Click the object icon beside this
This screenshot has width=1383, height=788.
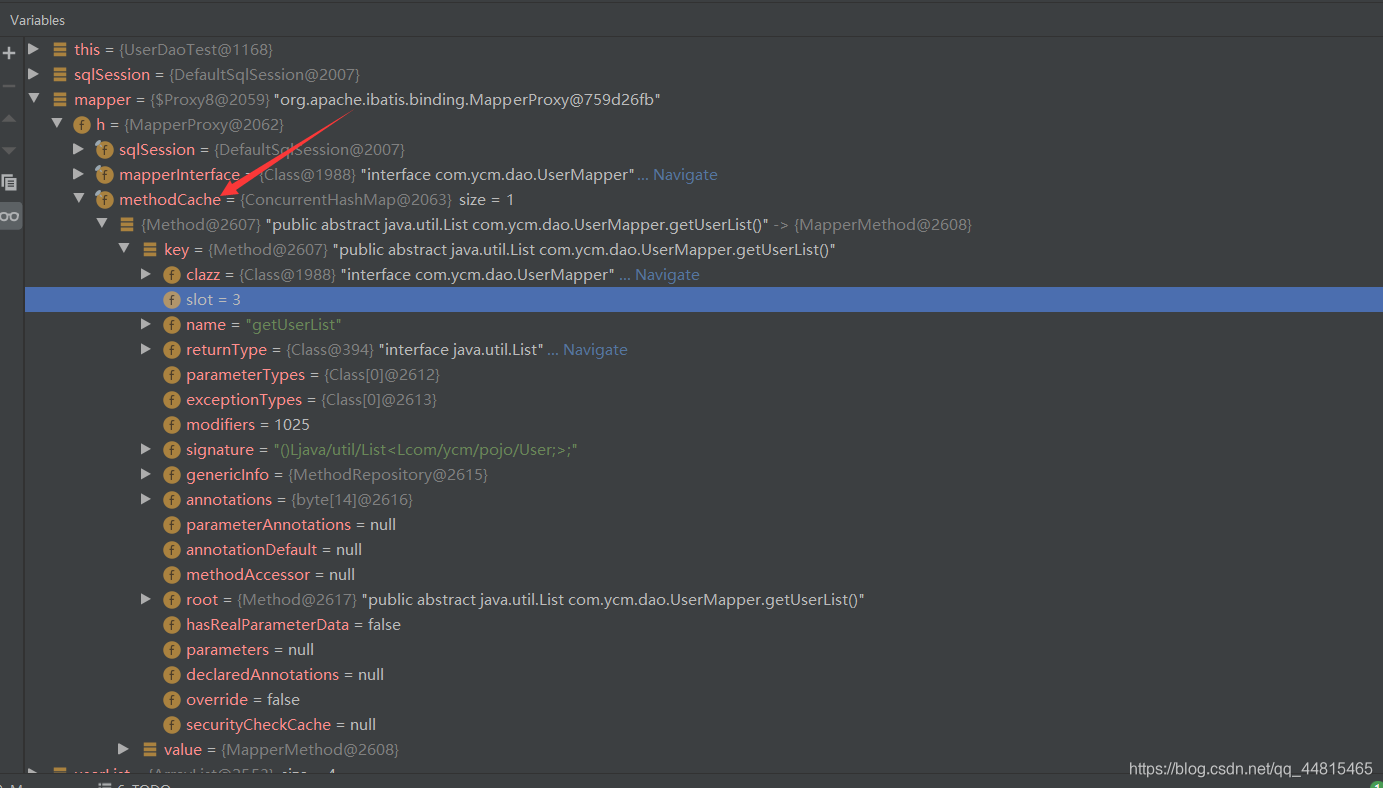coord(60,50)
